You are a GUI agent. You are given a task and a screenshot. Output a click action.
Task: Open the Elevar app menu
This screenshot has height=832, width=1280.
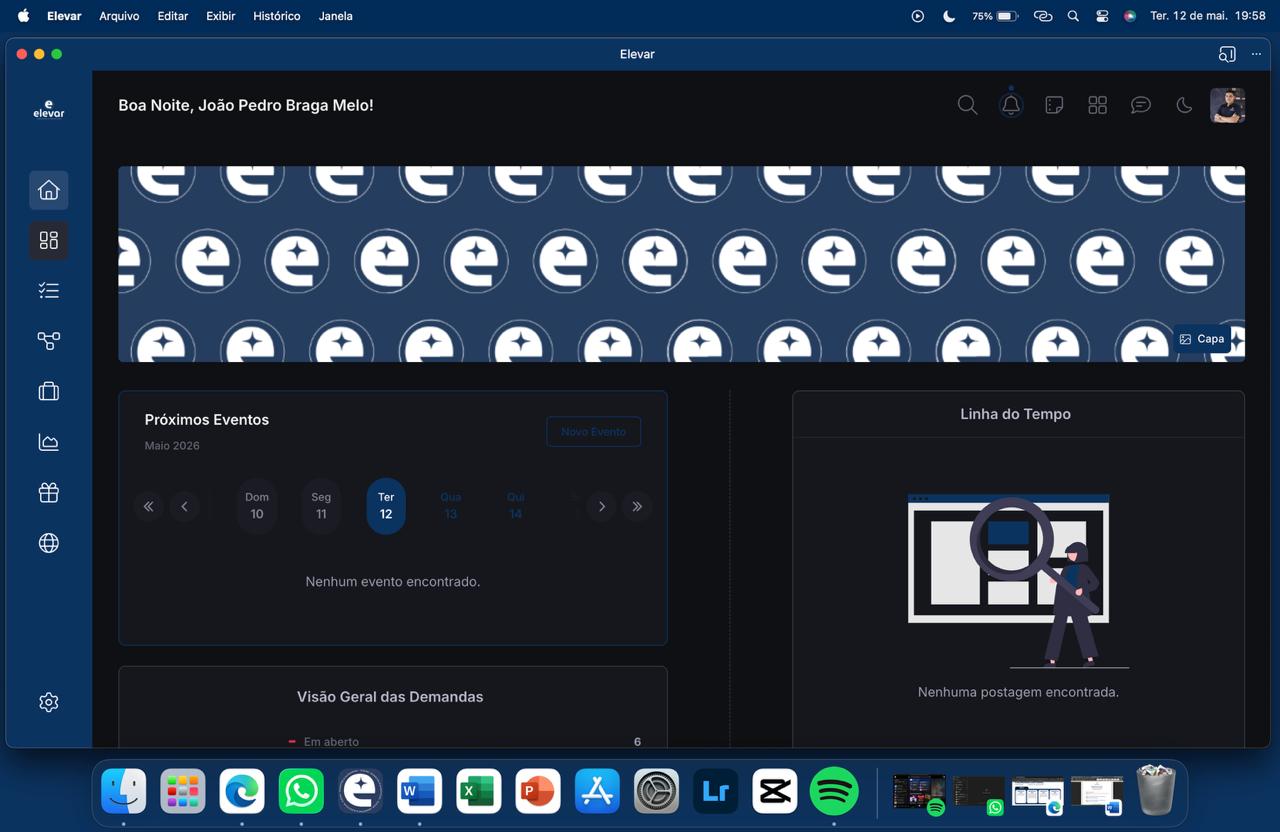(x=64, y=16)
